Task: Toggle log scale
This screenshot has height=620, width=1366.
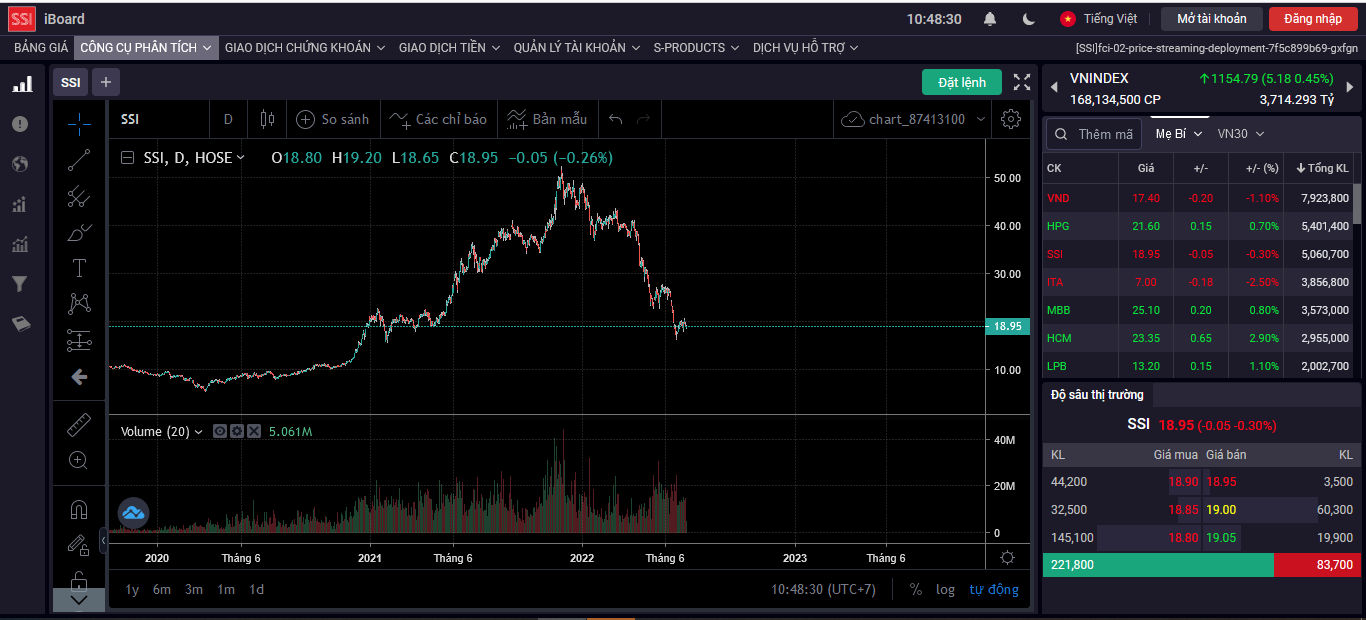Action: point(946,589)
